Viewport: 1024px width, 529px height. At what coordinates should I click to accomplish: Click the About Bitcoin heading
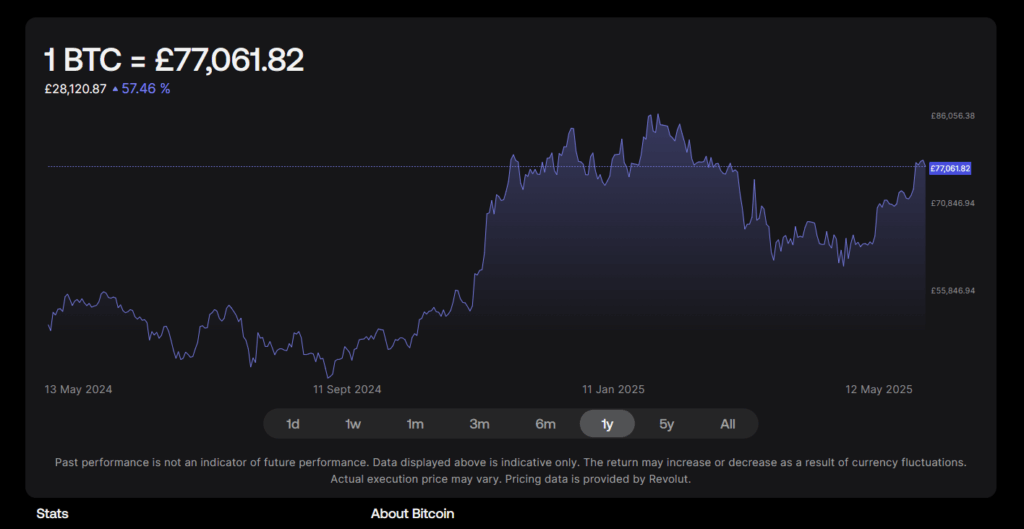[x=412, y=513]
